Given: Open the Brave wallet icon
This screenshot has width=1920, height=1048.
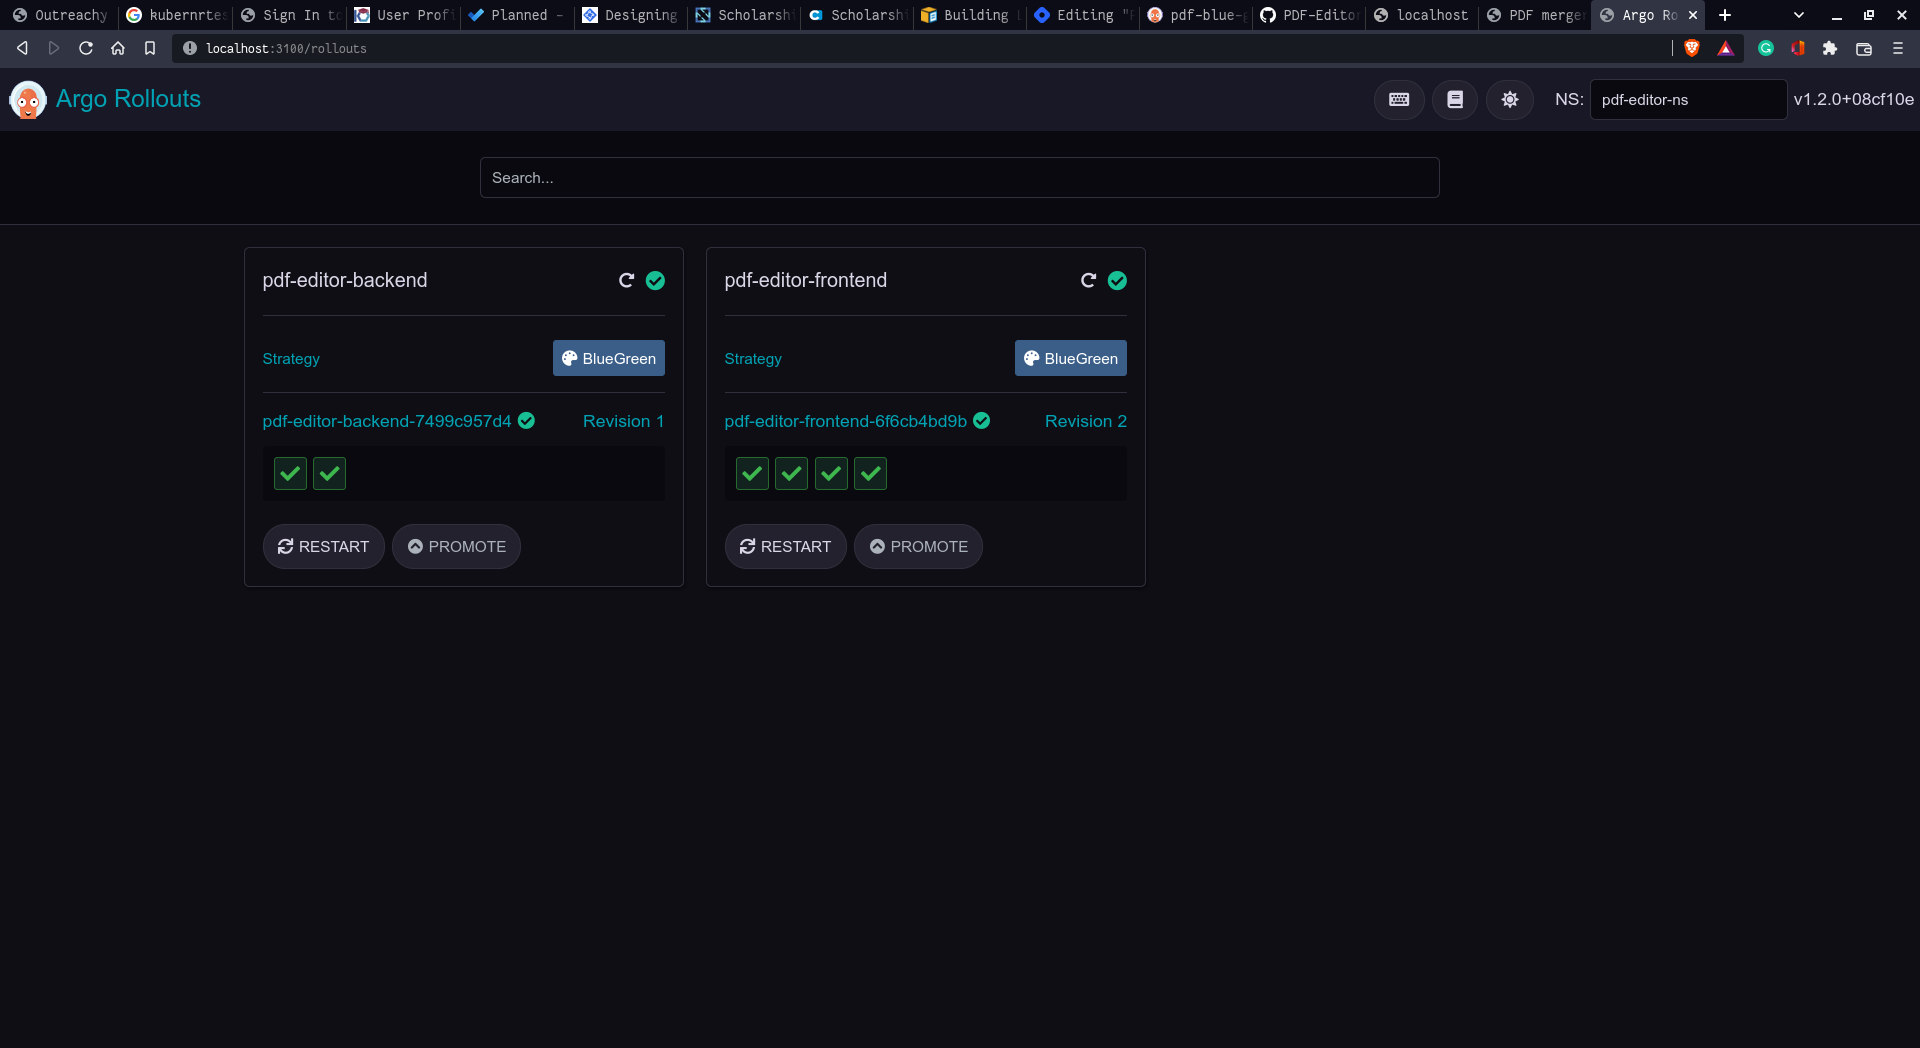Looking at the screenshot, I should click(x=1864, y=48).
